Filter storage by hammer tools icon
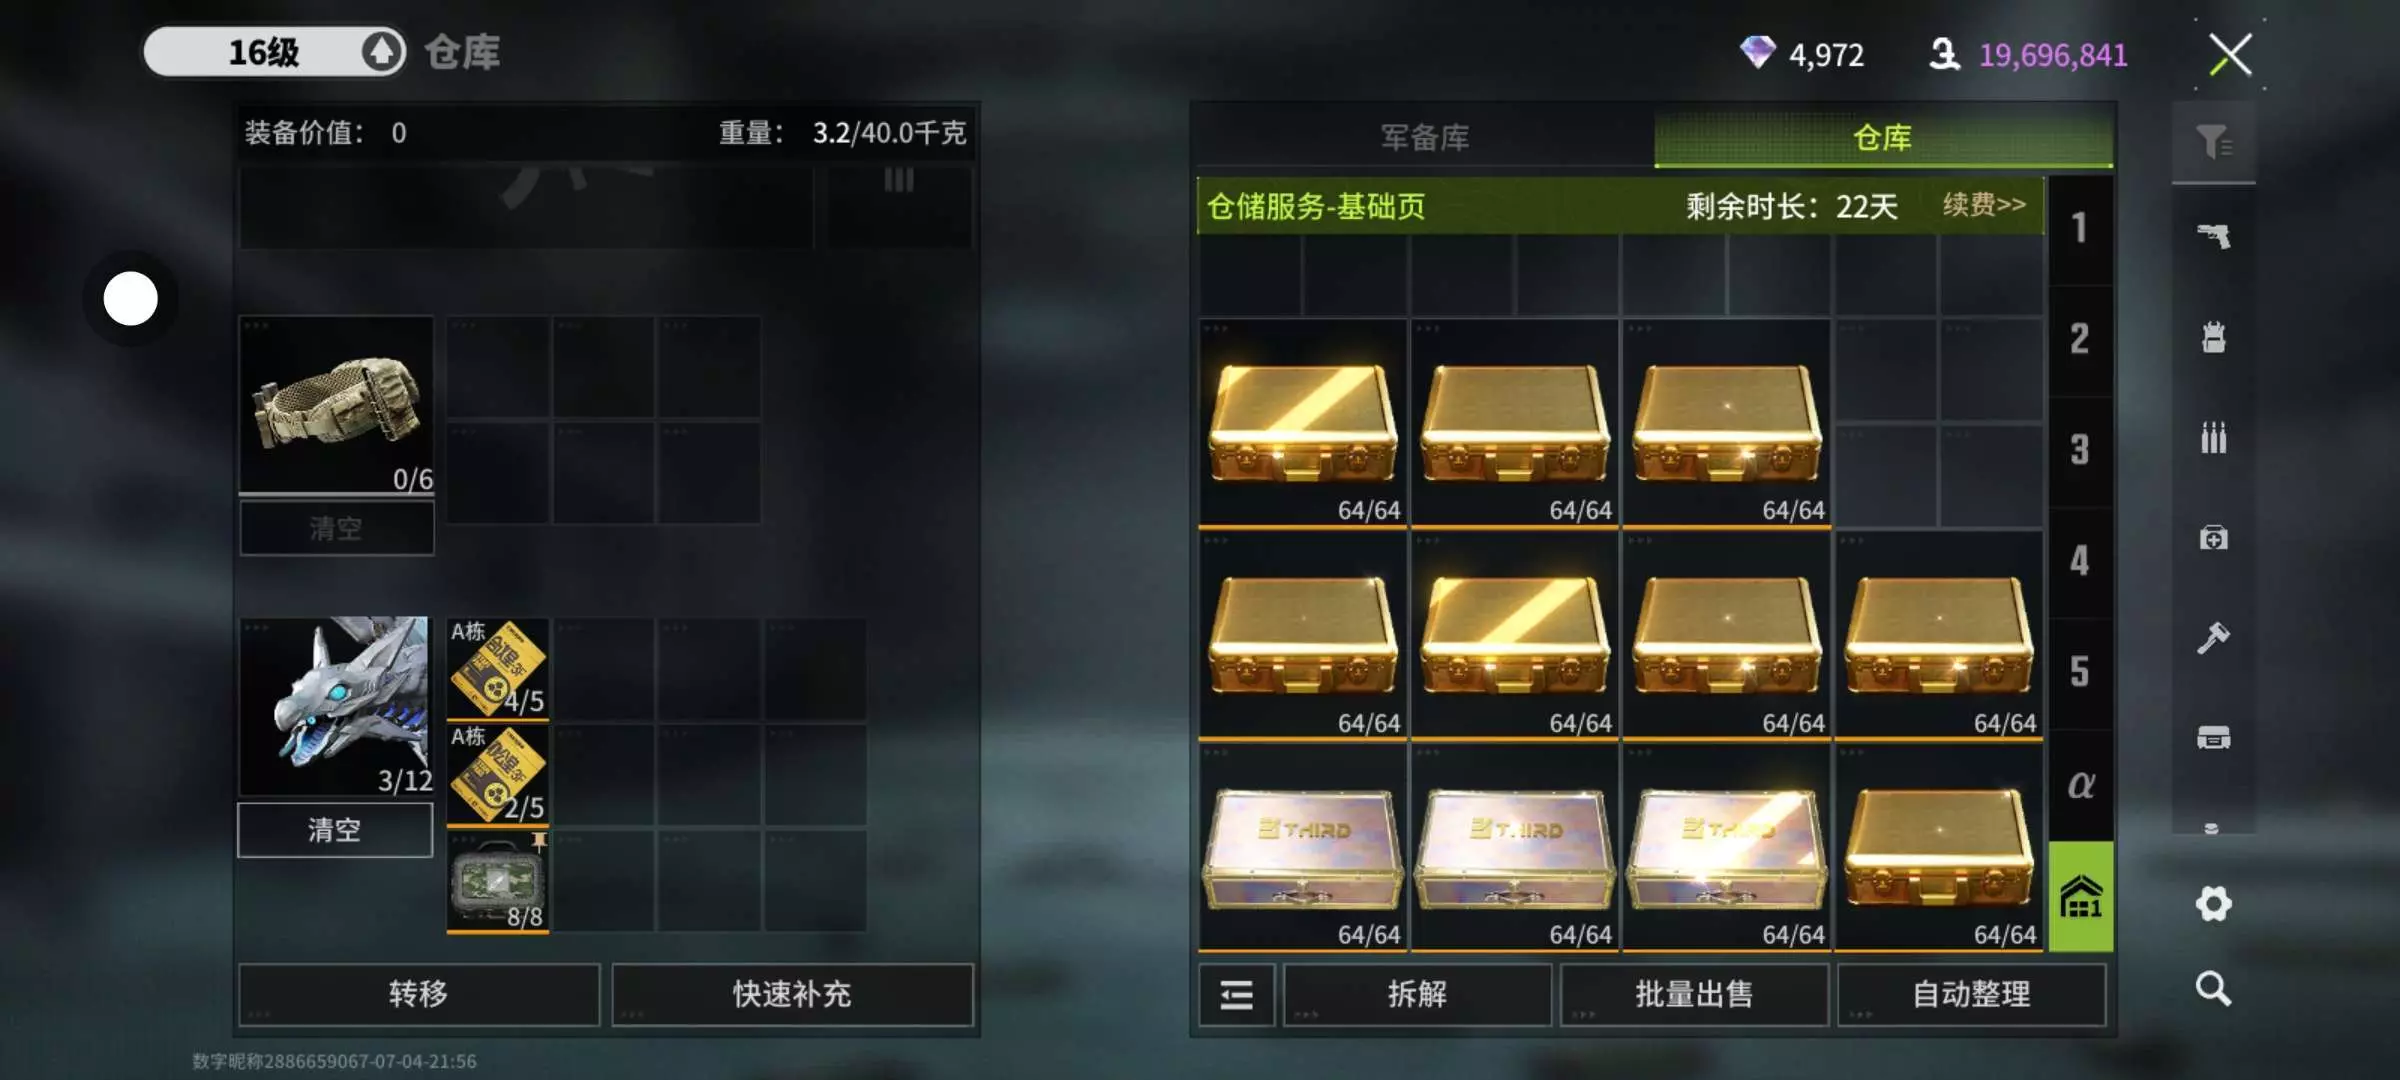 tap(2213, 637)
